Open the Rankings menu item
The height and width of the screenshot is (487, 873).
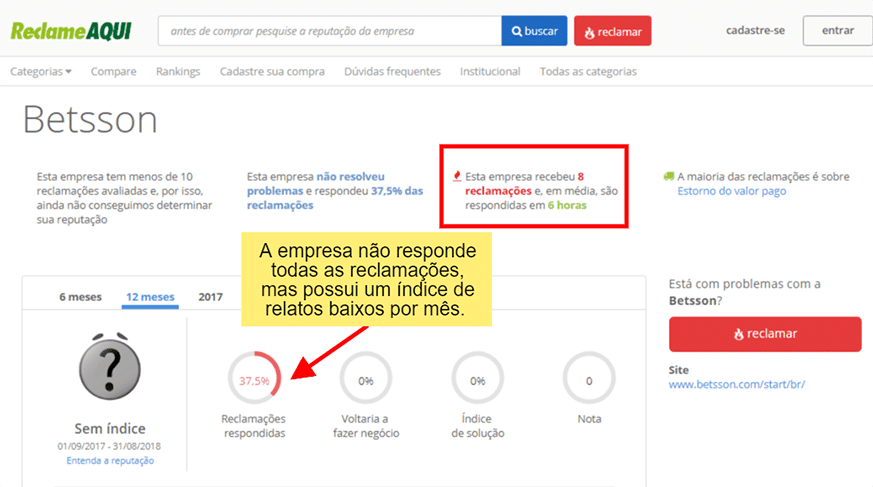(178, 71)
